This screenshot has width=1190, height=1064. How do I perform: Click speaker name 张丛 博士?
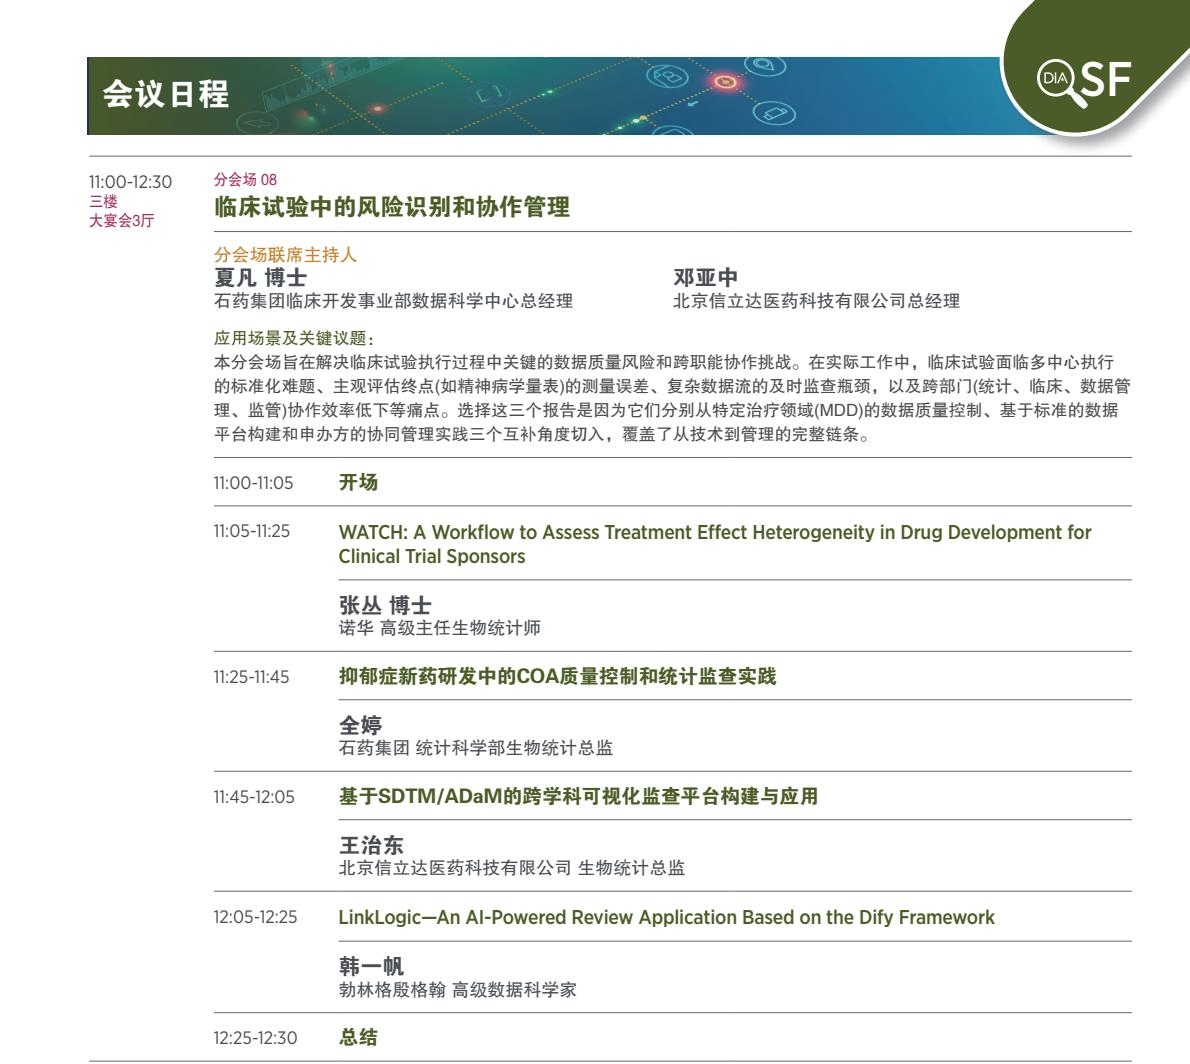(x=384, y=605)
